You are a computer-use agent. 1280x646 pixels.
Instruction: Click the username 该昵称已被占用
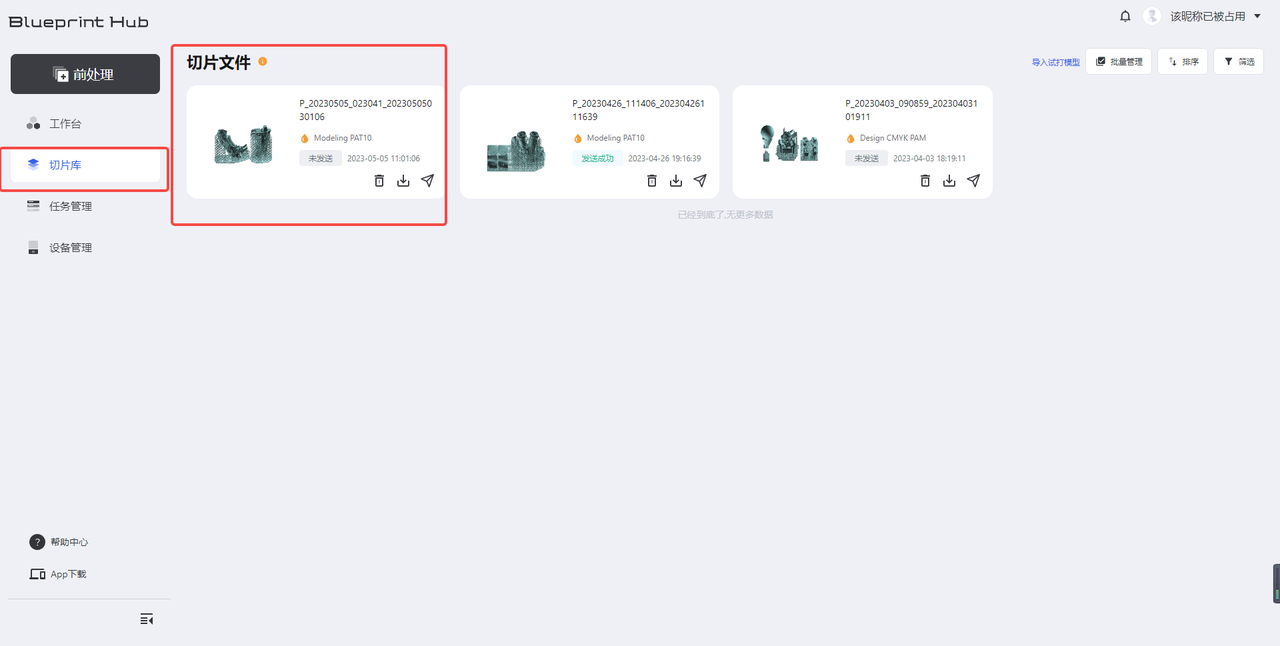point(1208,16)
